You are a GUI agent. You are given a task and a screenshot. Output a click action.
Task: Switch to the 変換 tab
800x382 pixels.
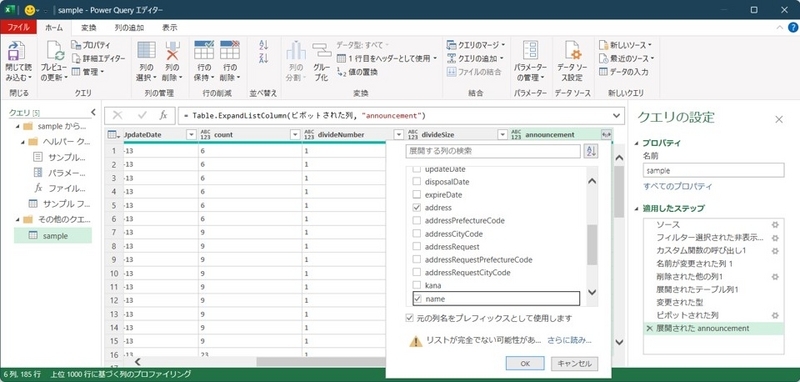(89, 28)
